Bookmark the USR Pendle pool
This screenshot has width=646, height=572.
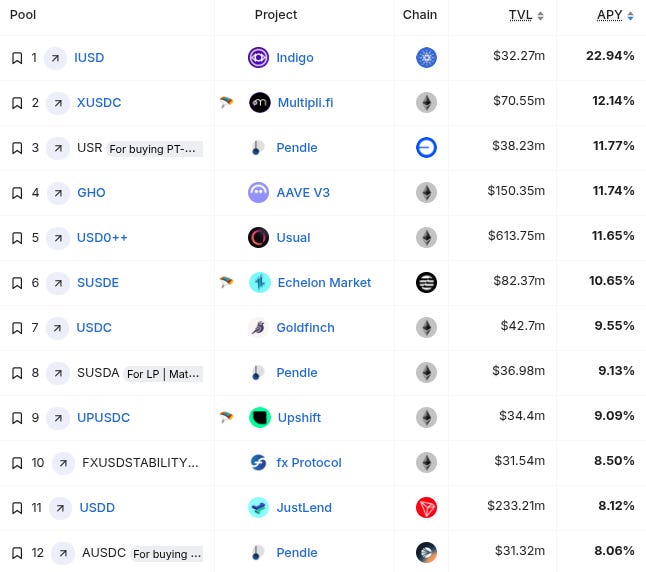coord(17,148)
